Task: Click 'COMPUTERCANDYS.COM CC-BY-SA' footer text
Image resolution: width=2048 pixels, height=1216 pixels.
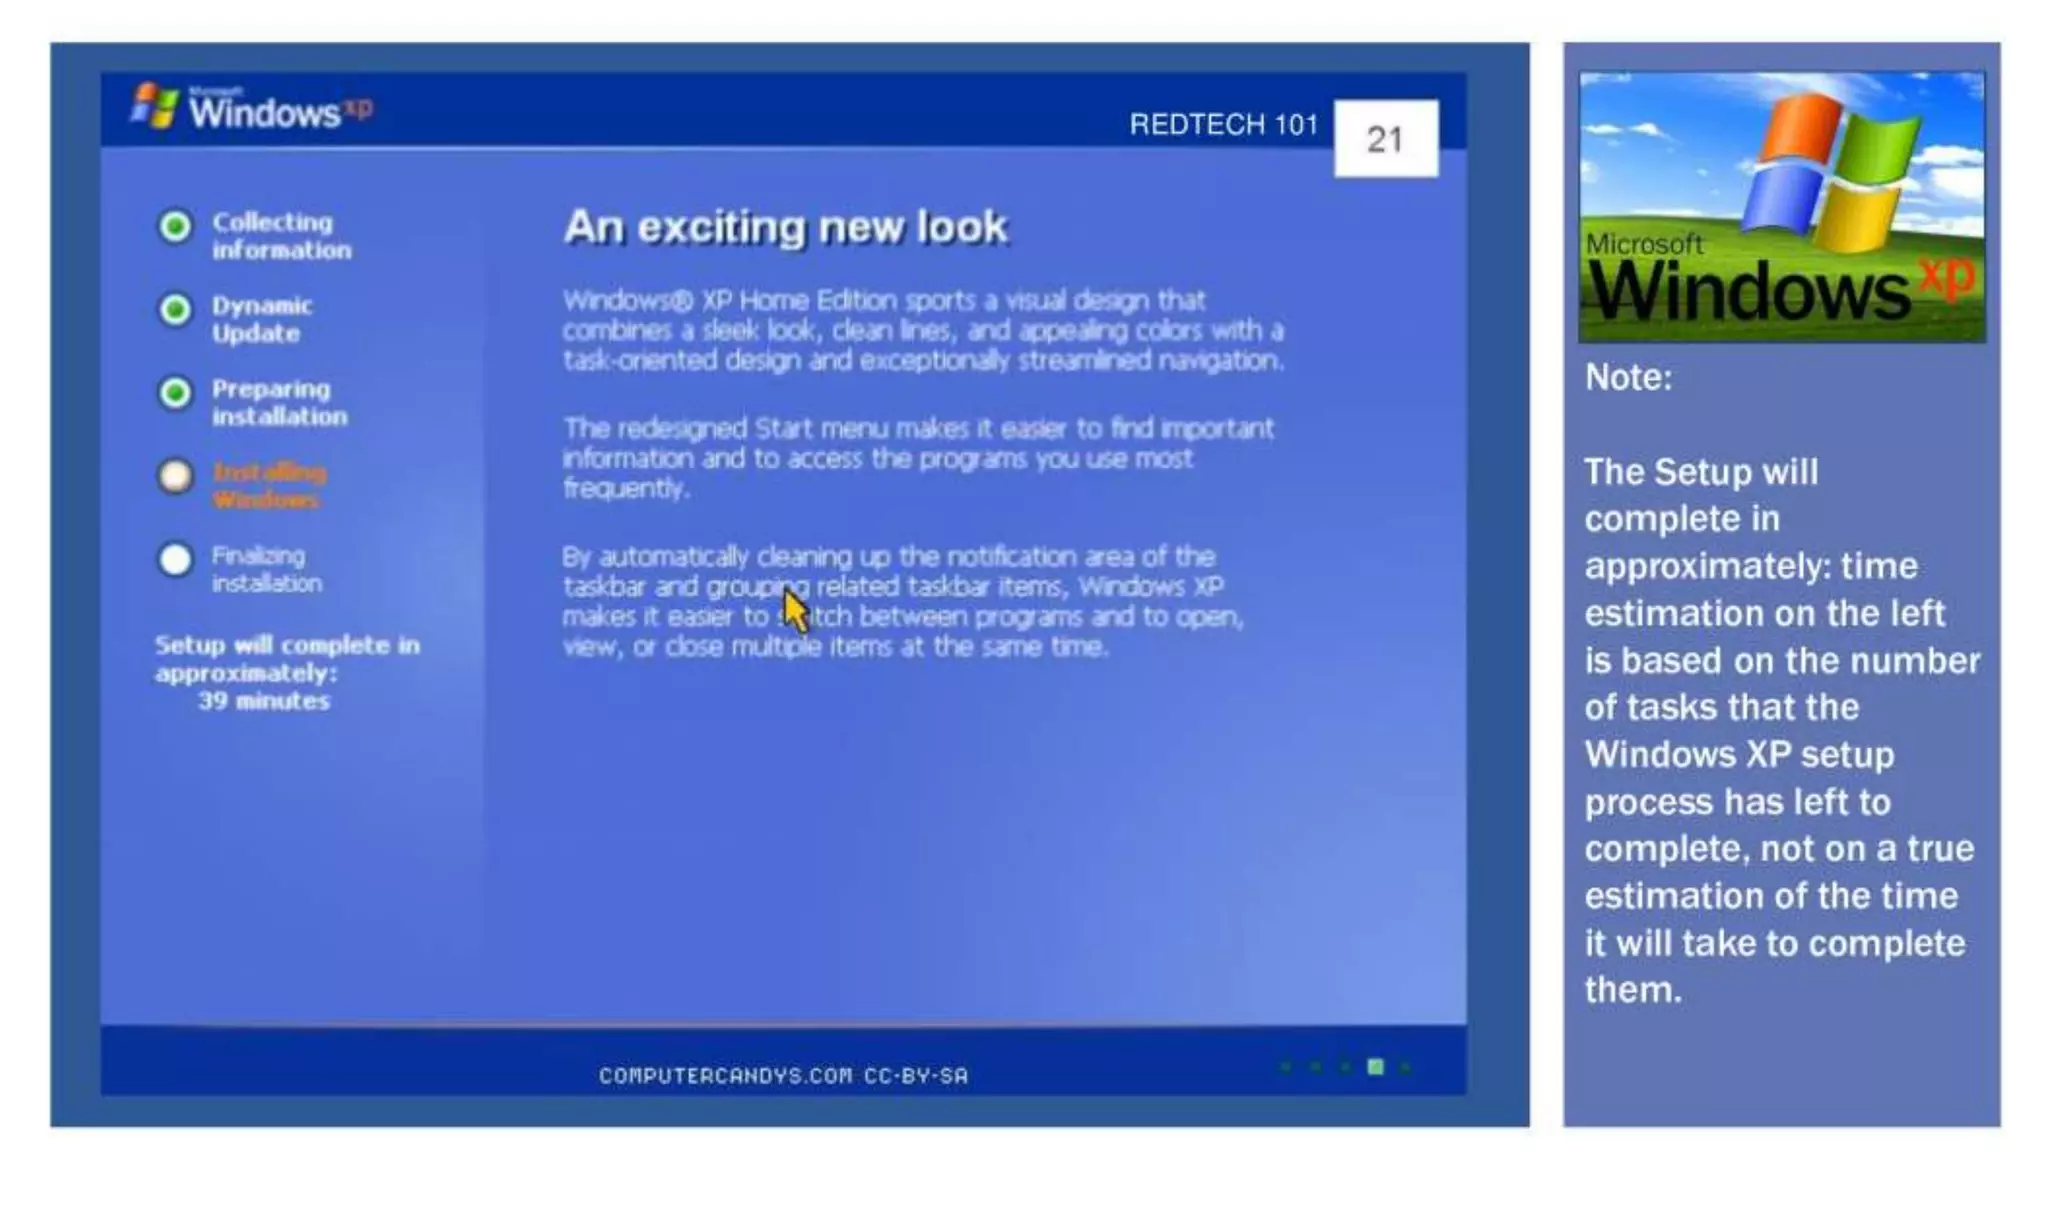Action: pos(784,1076)
